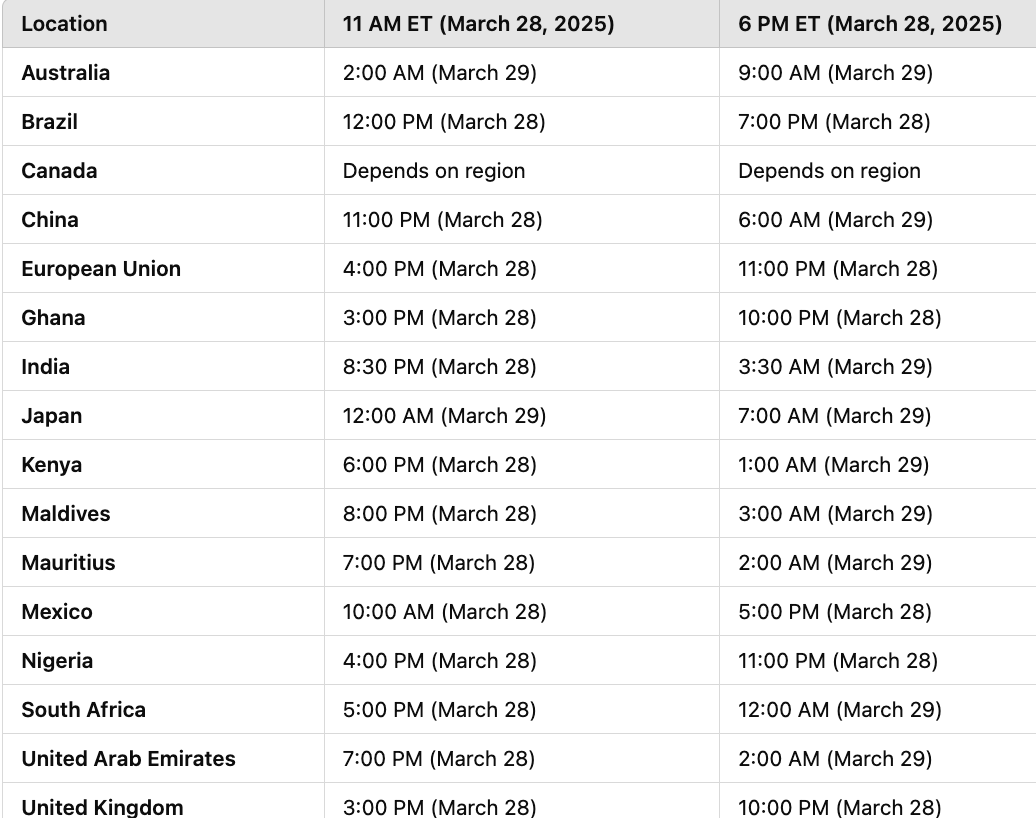Click the United Arab Emirates row label
This screenshot has height=818, width=1036.
[x=128, y=758]
